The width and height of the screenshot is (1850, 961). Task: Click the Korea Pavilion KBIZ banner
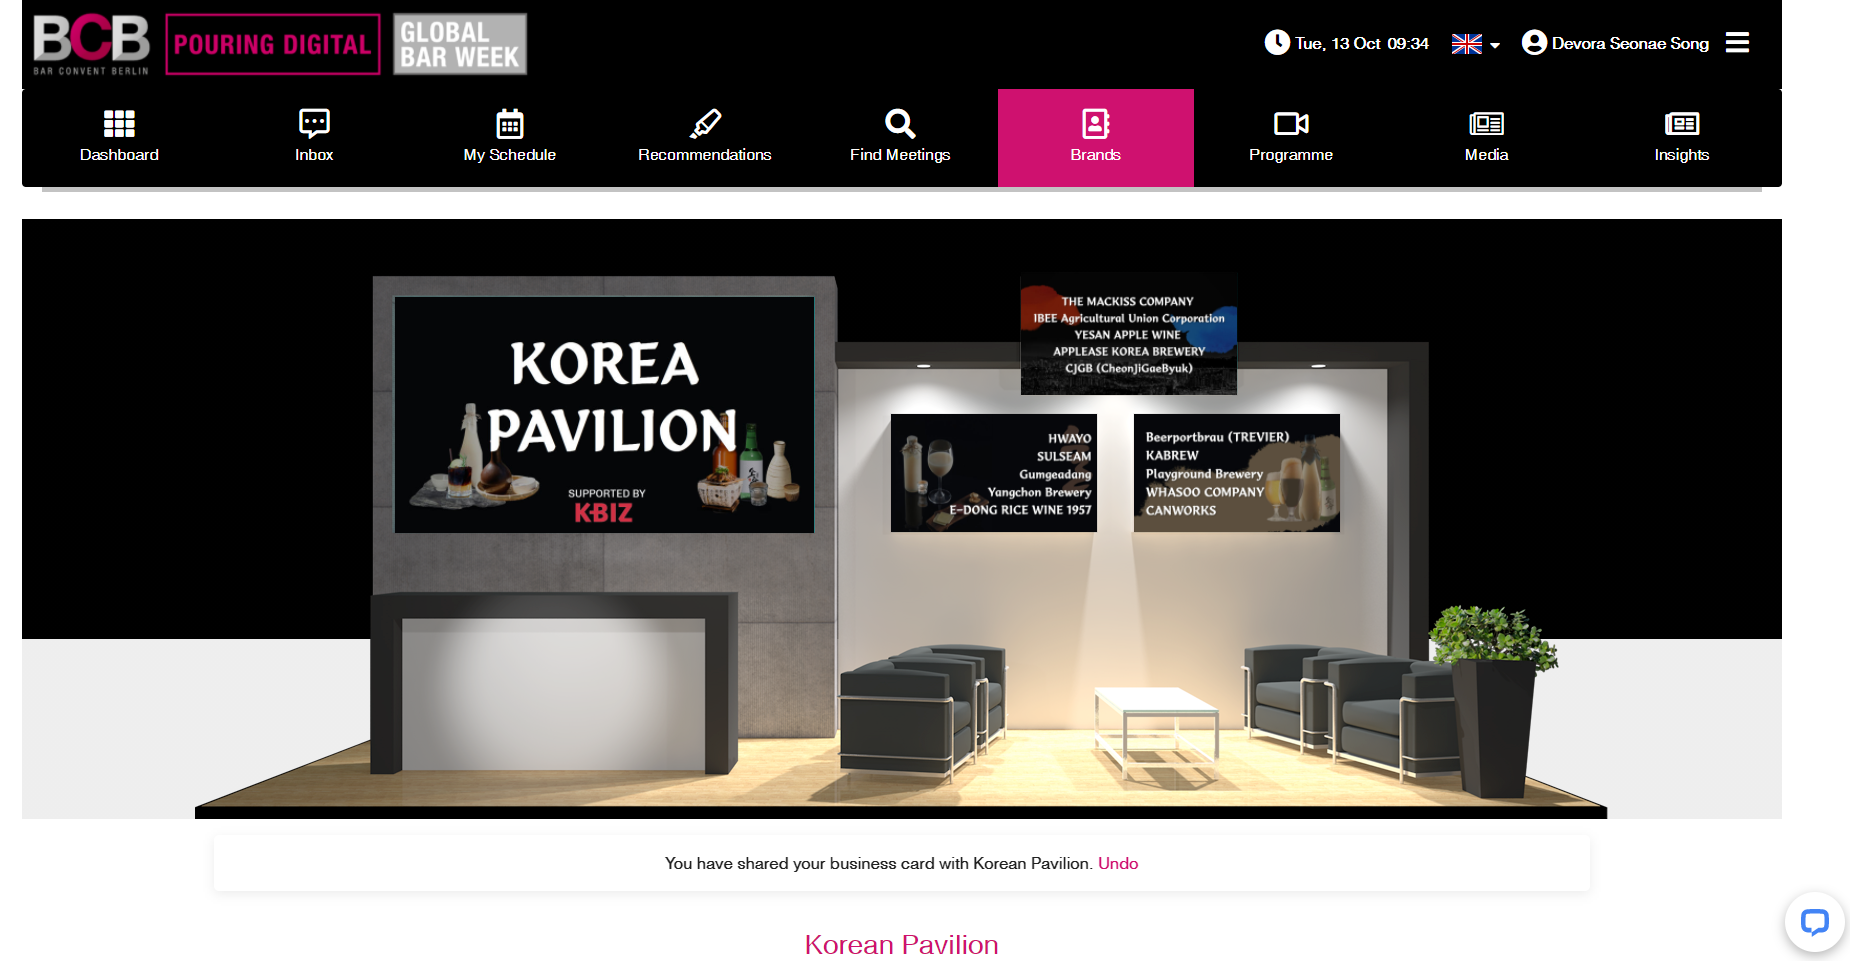click(x=604, y=414)
